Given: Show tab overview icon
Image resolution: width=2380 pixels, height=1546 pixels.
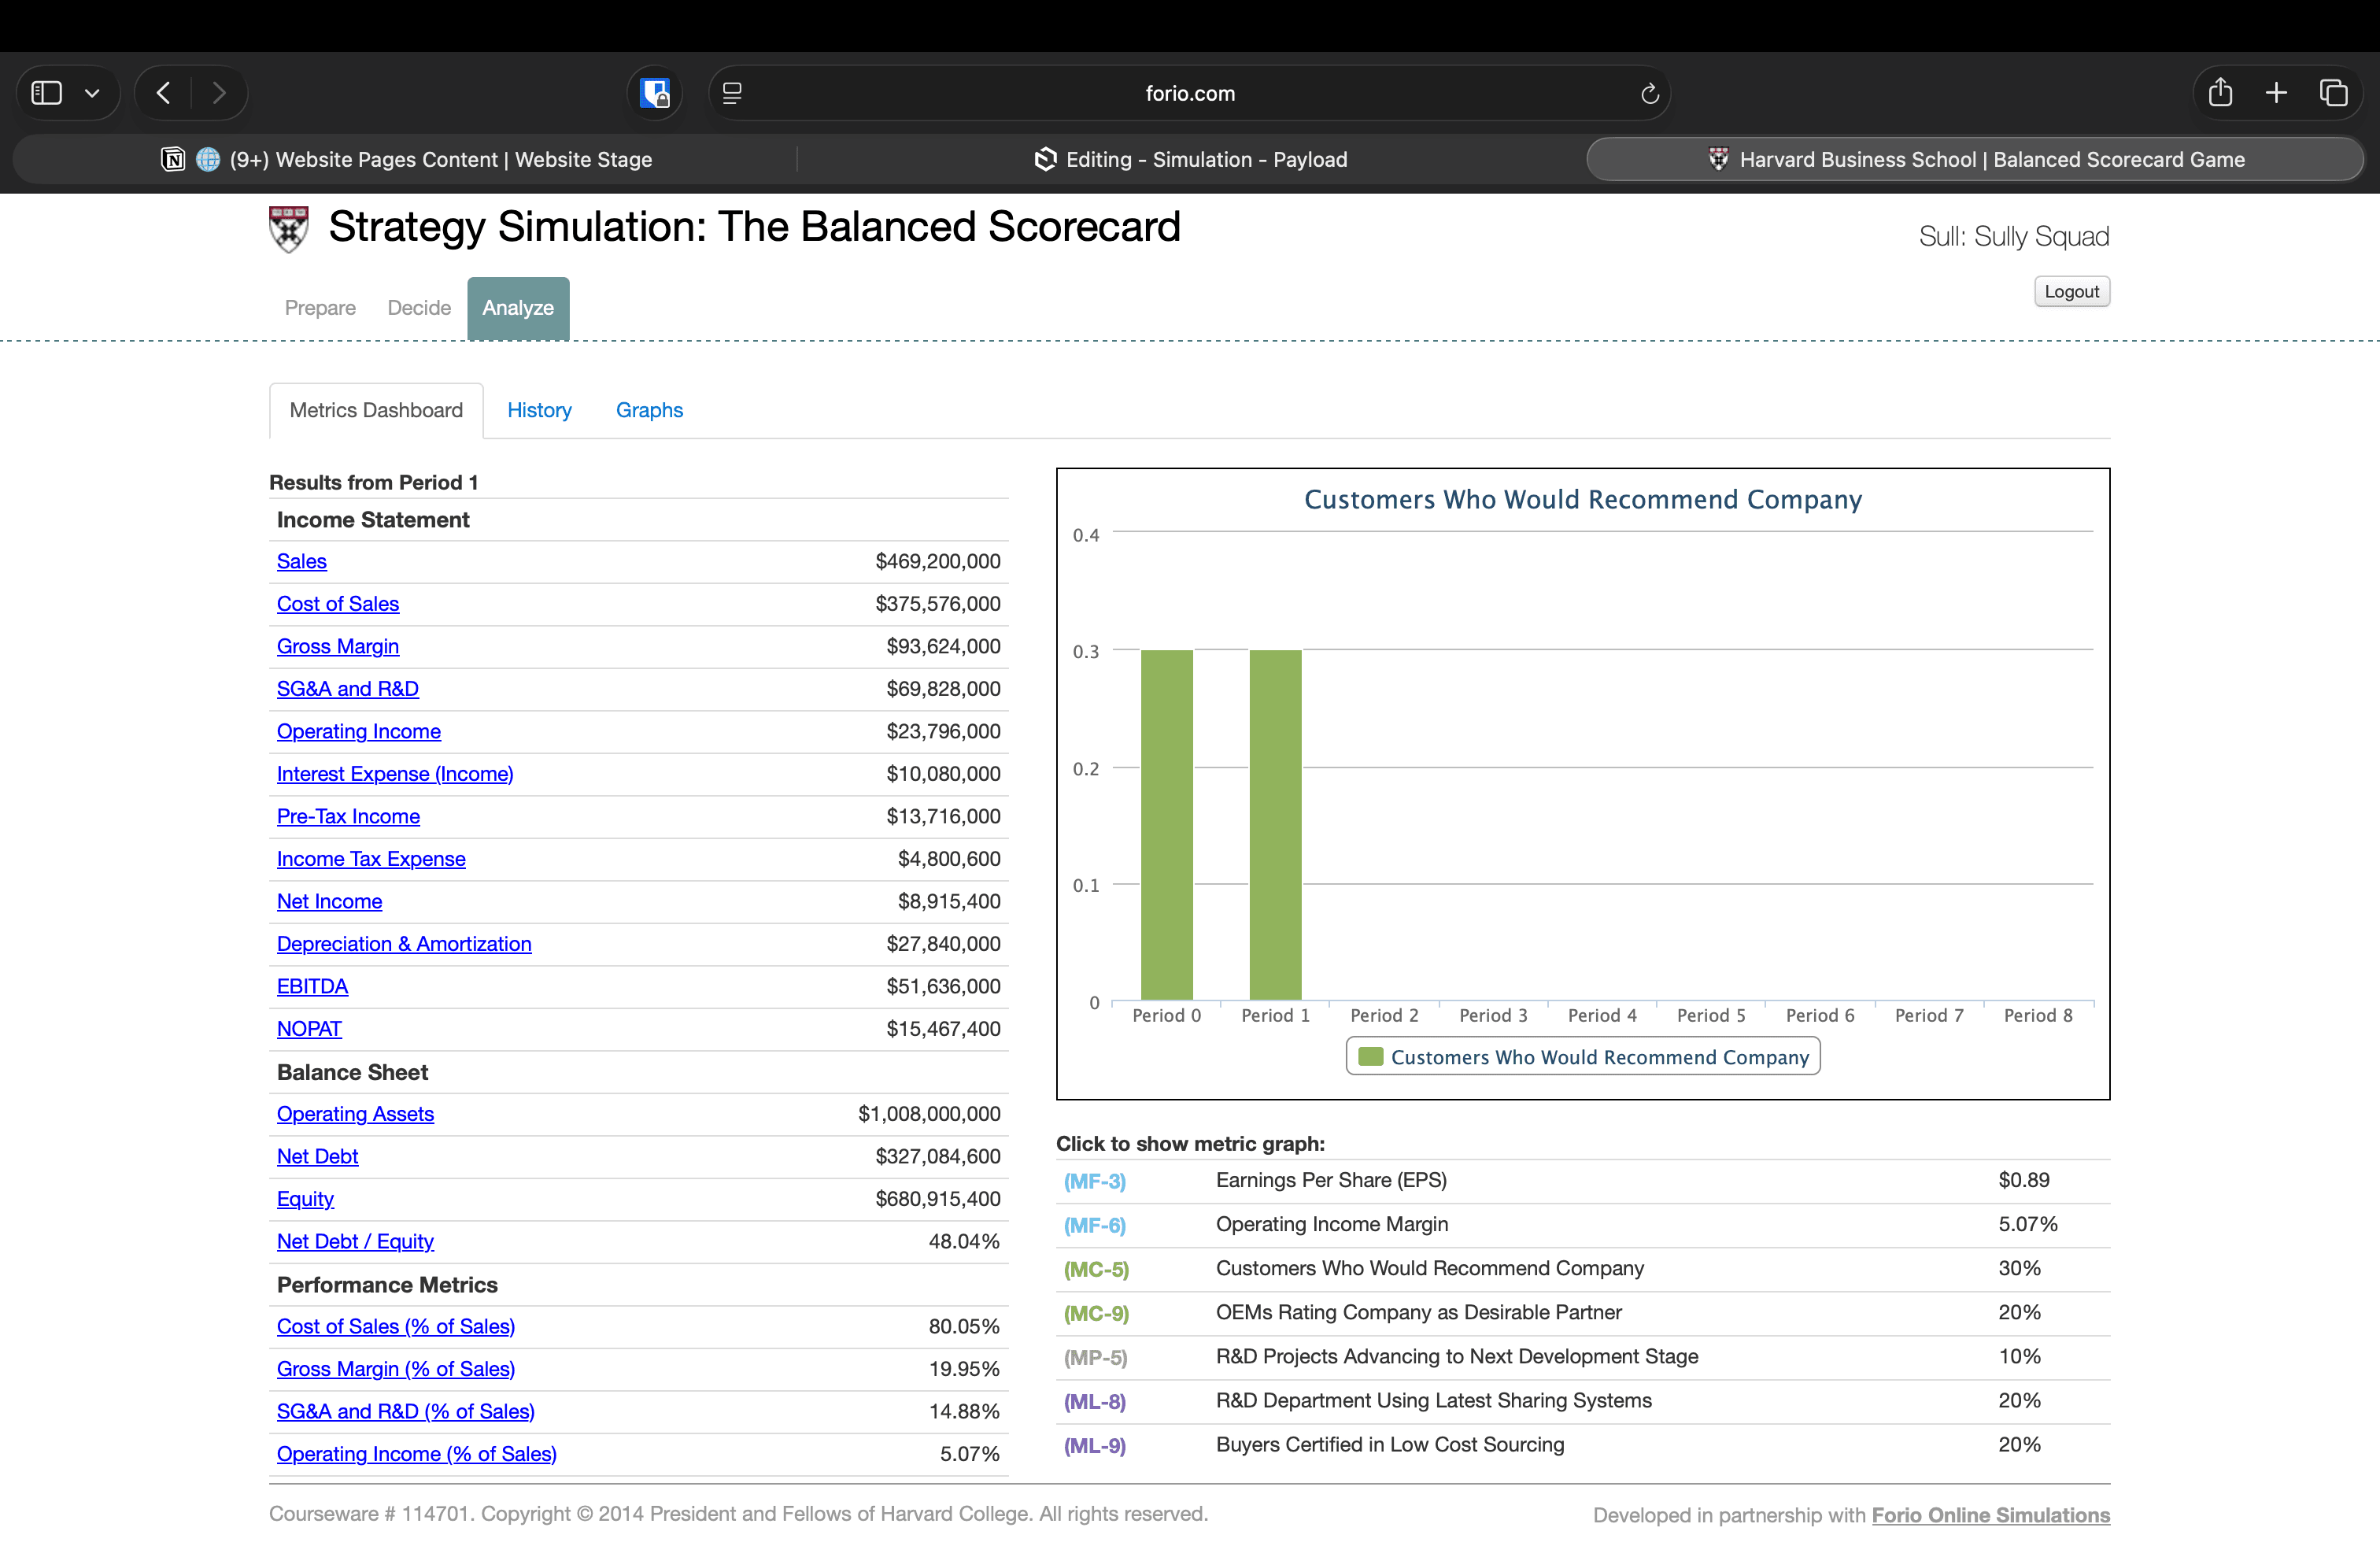Looking at the screenshot, I should [x=2333, y=93].
